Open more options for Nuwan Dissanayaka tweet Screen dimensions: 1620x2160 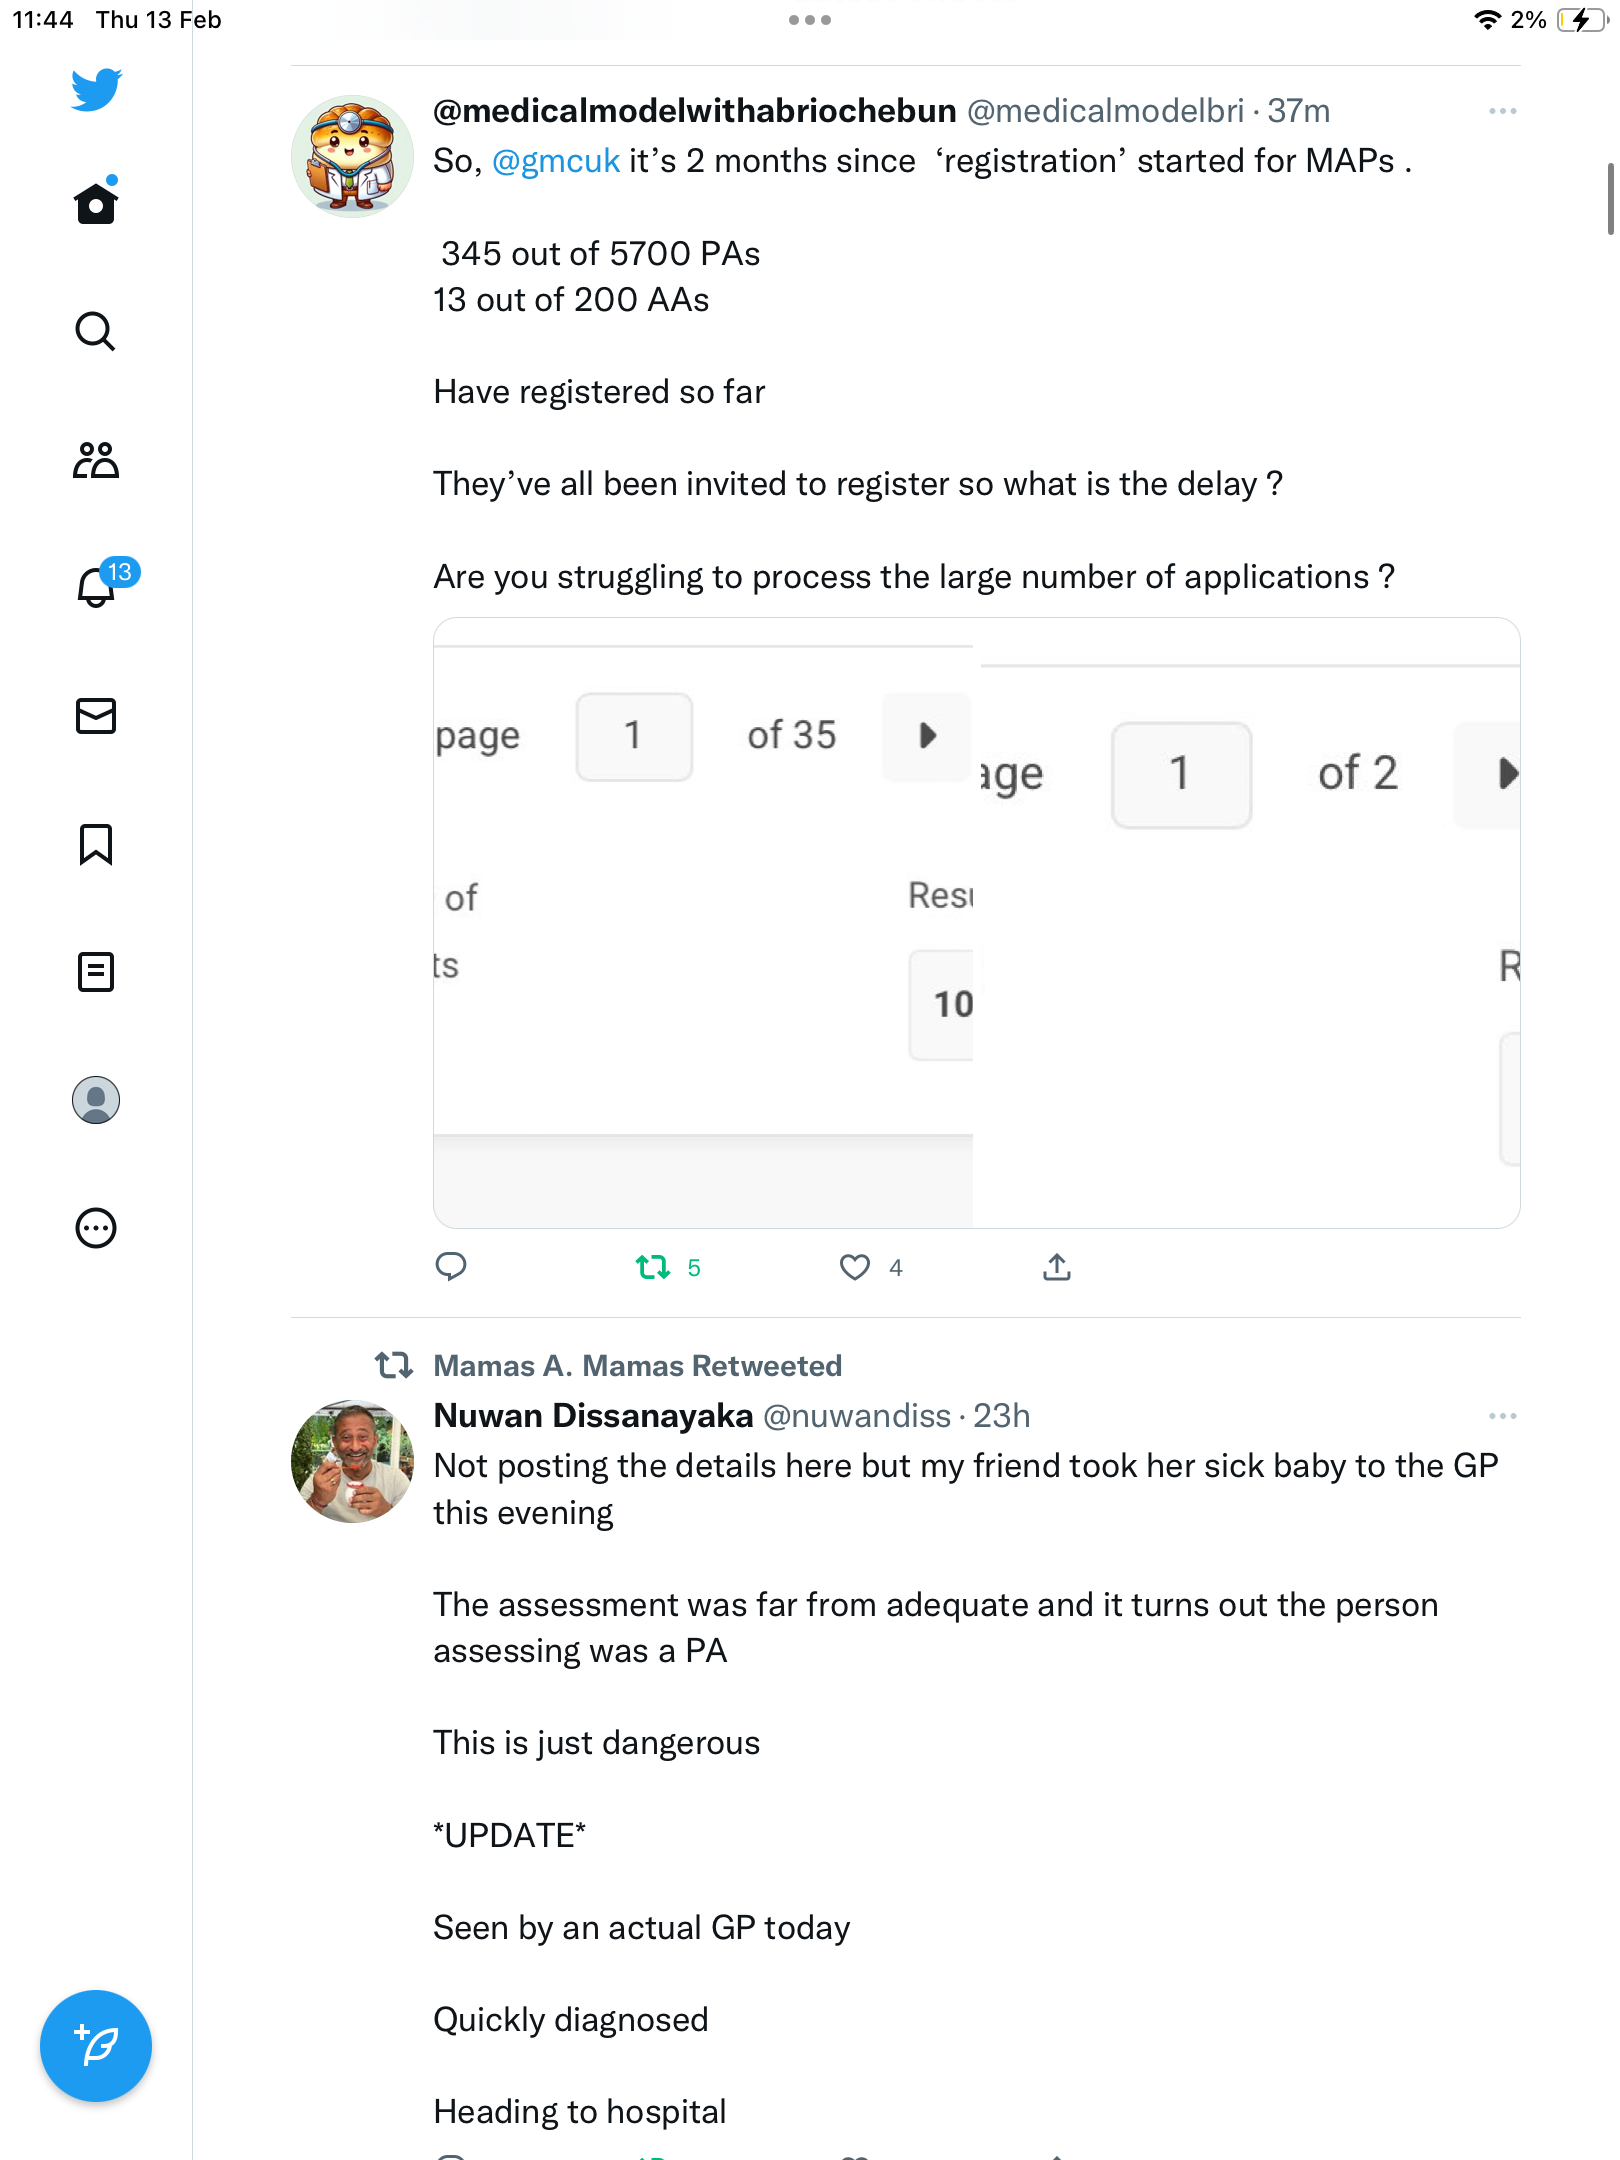1502,1416
